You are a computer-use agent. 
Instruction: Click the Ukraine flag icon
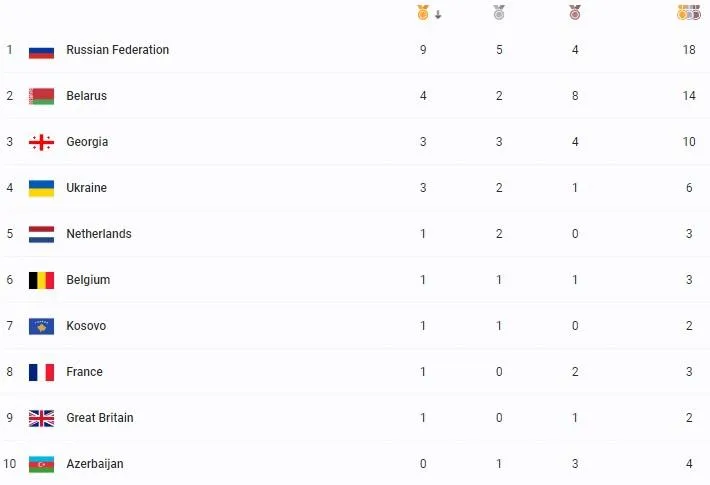(41, 188)
